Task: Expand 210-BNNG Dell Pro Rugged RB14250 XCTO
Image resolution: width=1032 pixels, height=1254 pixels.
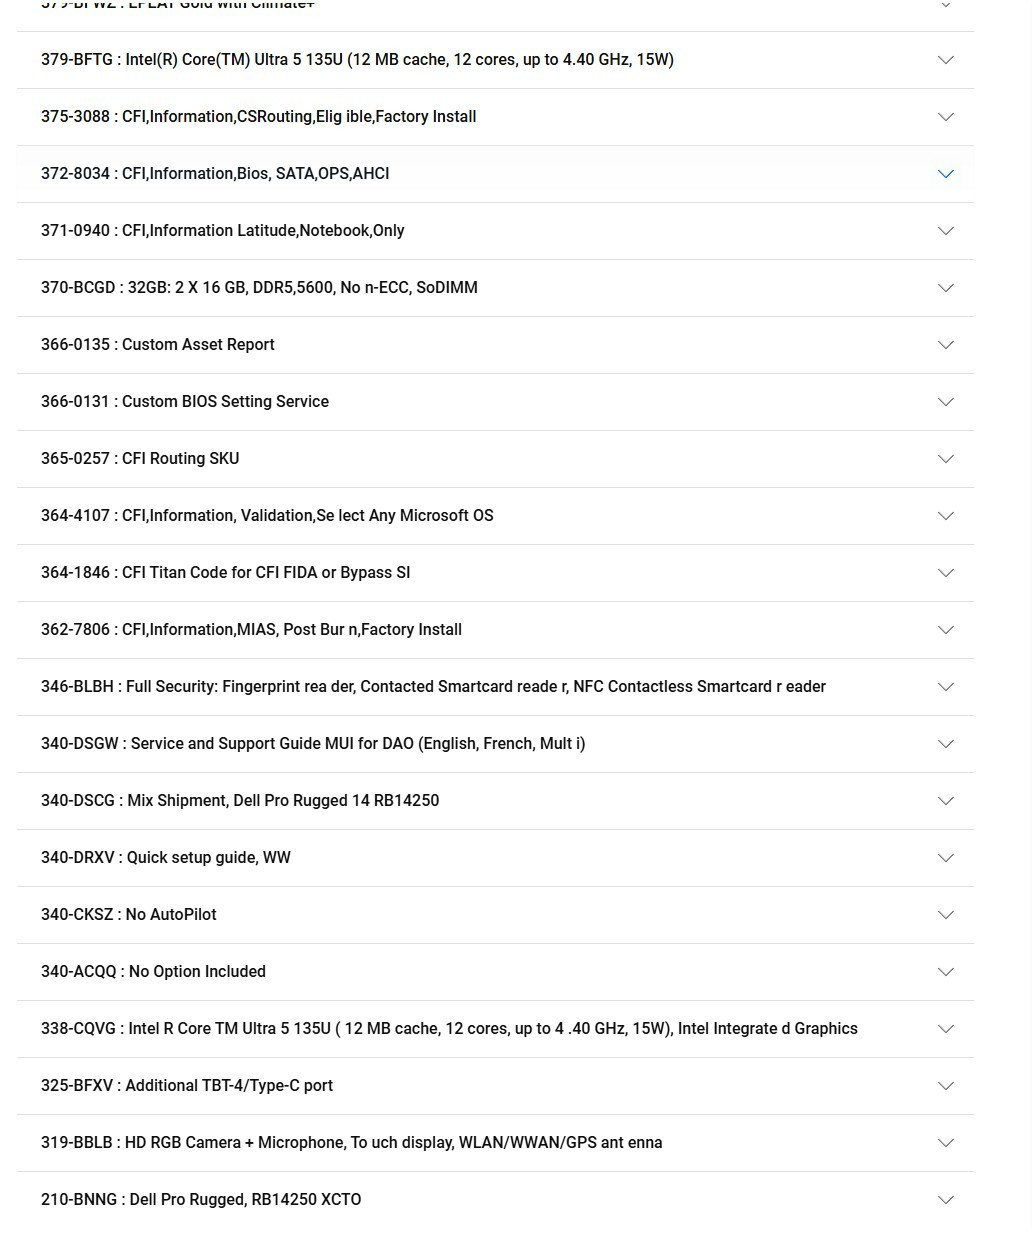Action: [x=495, y=1200]
